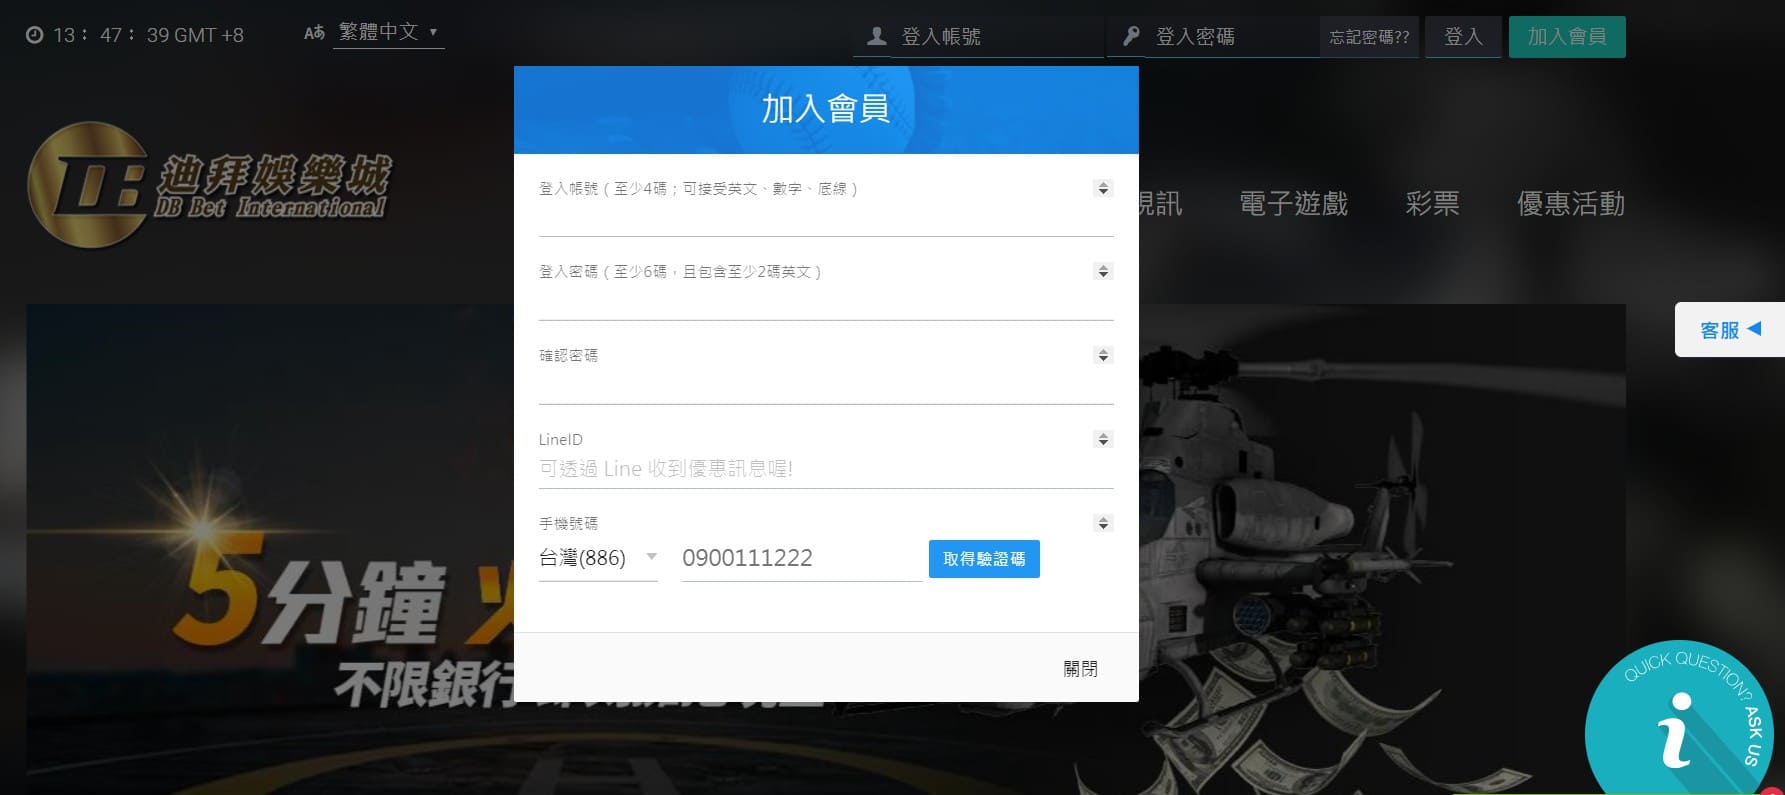Click the stepper icon on 確認密碼 row

tap(1103, 355)
